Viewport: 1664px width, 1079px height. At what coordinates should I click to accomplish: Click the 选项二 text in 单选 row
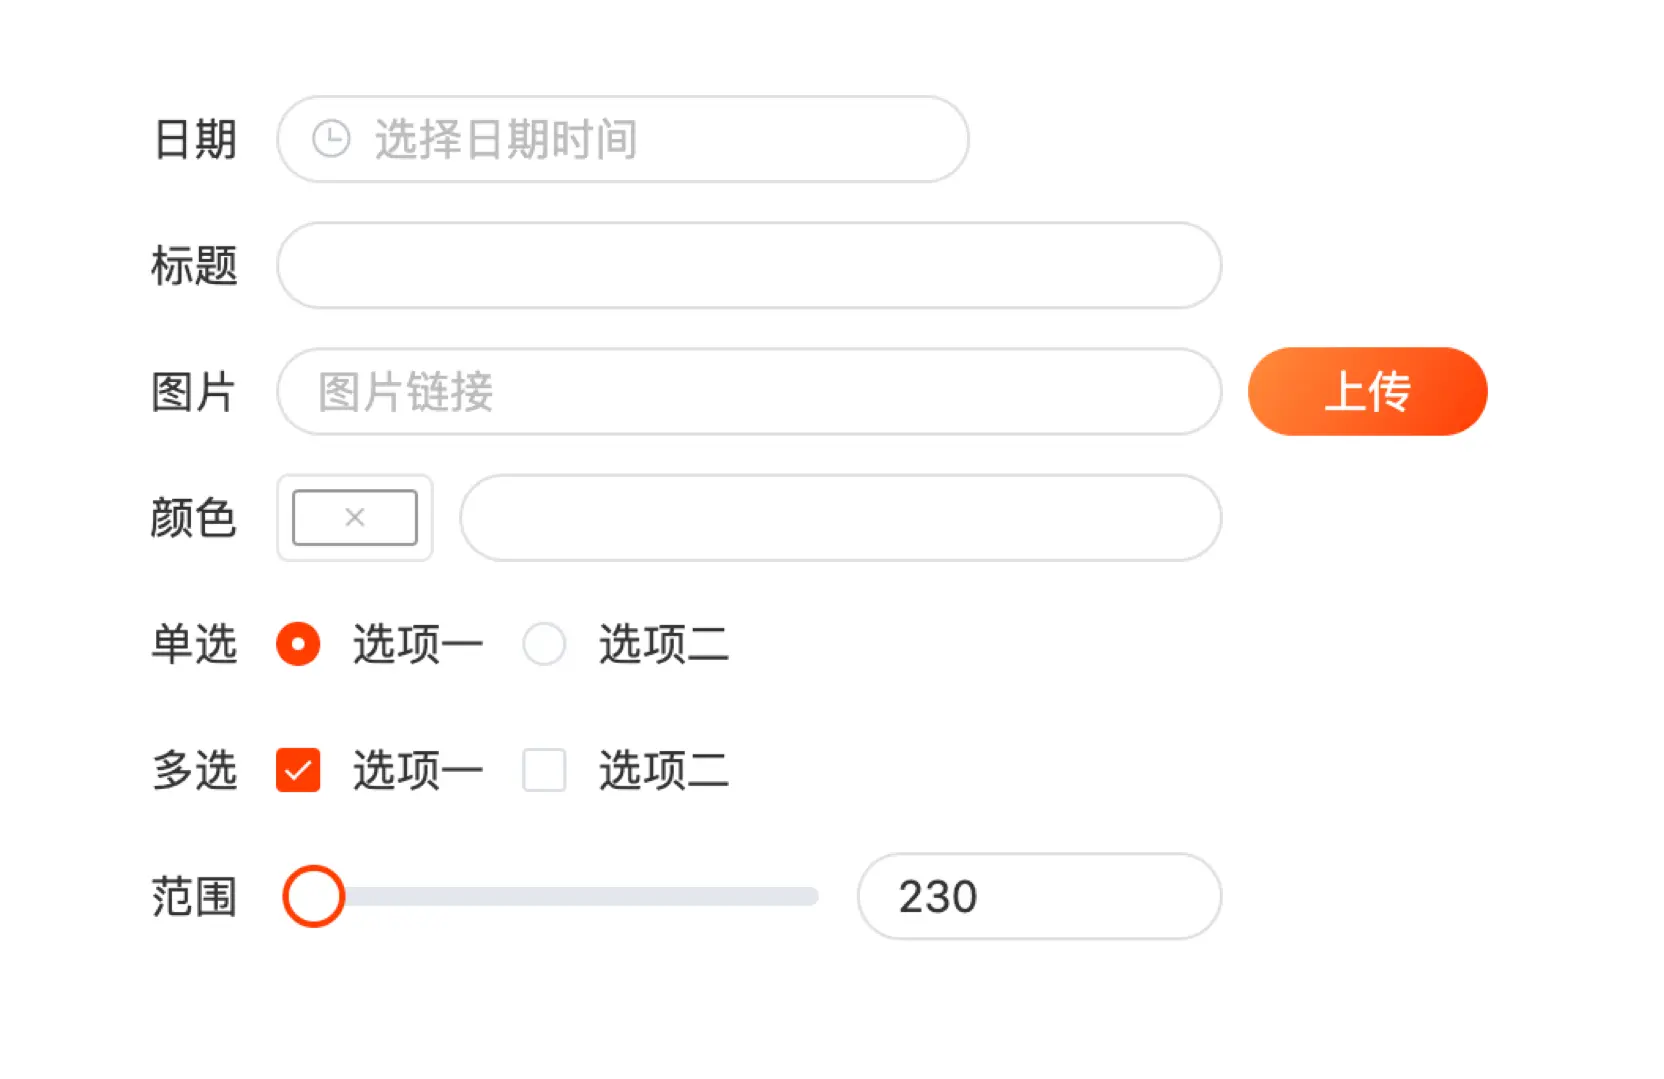[x=663, y=644]
